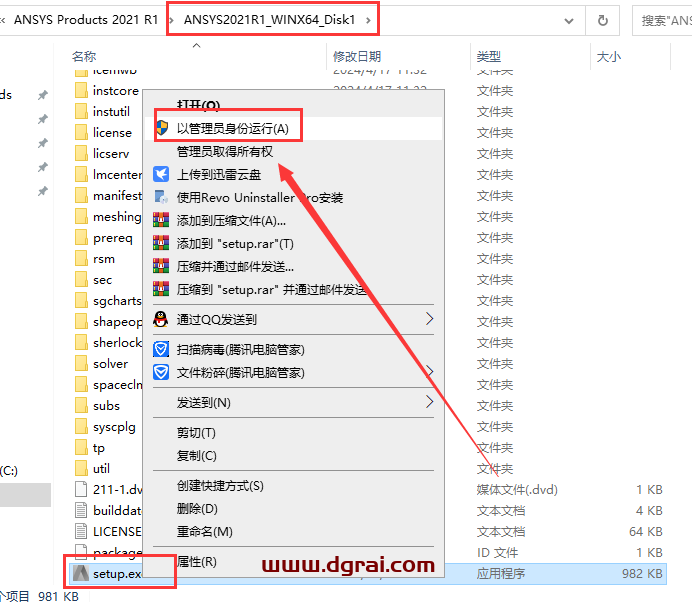Image resolution: width=692 pixels, height=602 pixels.
Task: Sort by '大小' column header
Action: point(609,56)
